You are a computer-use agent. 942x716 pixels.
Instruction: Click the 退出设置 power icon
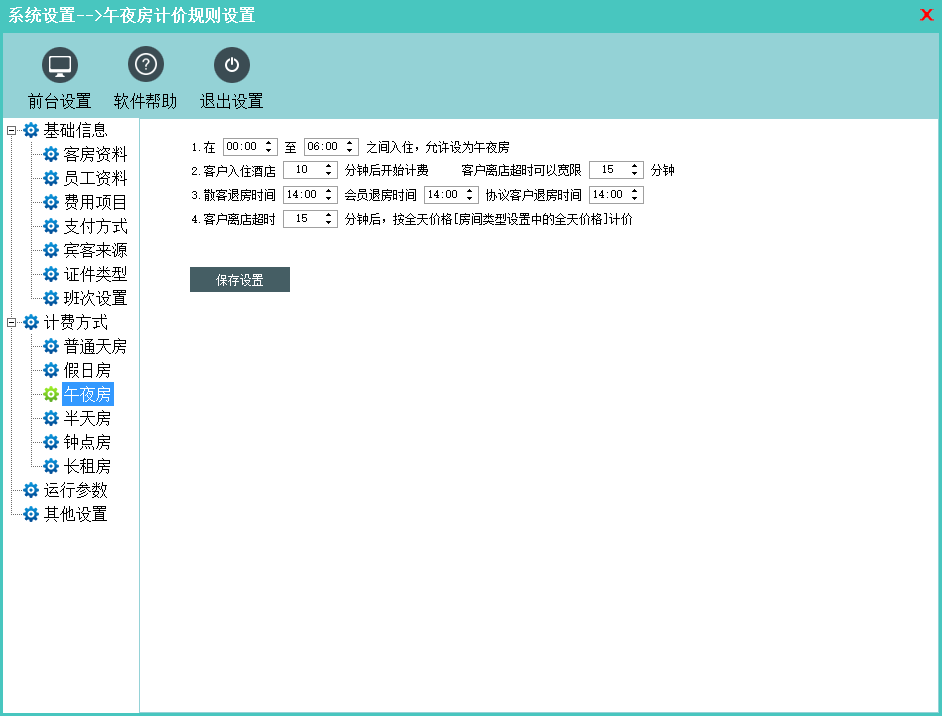point(231,65)
